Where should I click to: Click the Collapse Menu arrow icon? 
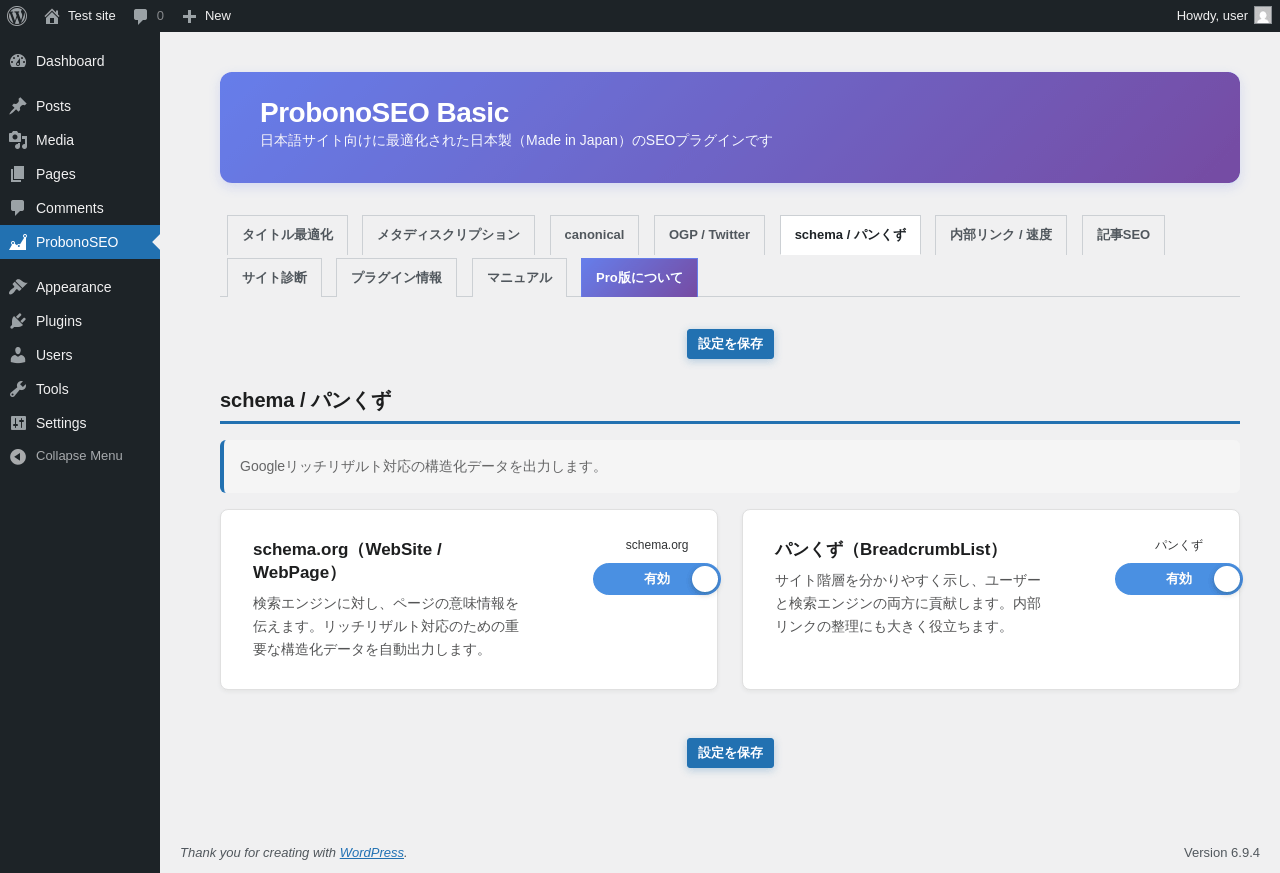click(18, 456)
